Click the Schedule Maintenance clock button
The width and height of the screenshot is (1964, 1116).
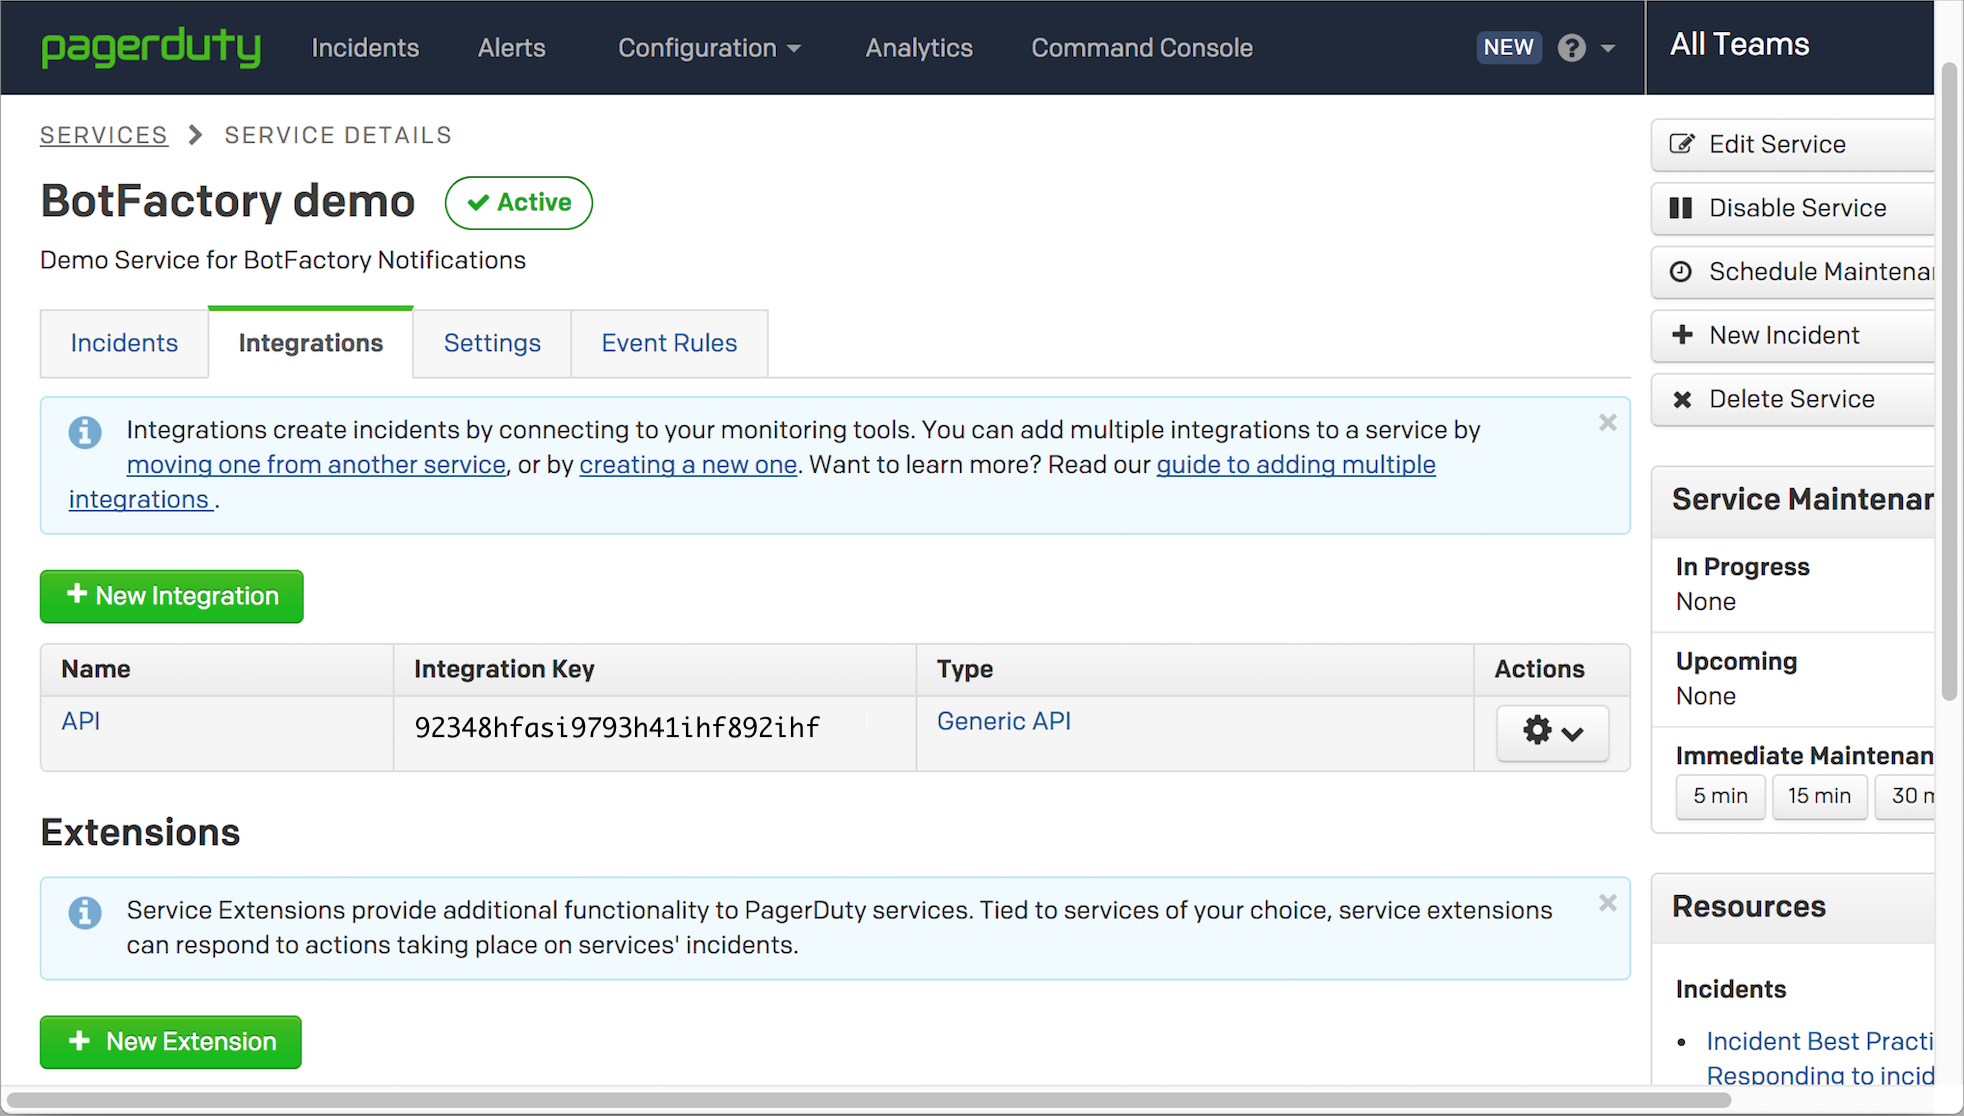click(x=1792, y=272)
